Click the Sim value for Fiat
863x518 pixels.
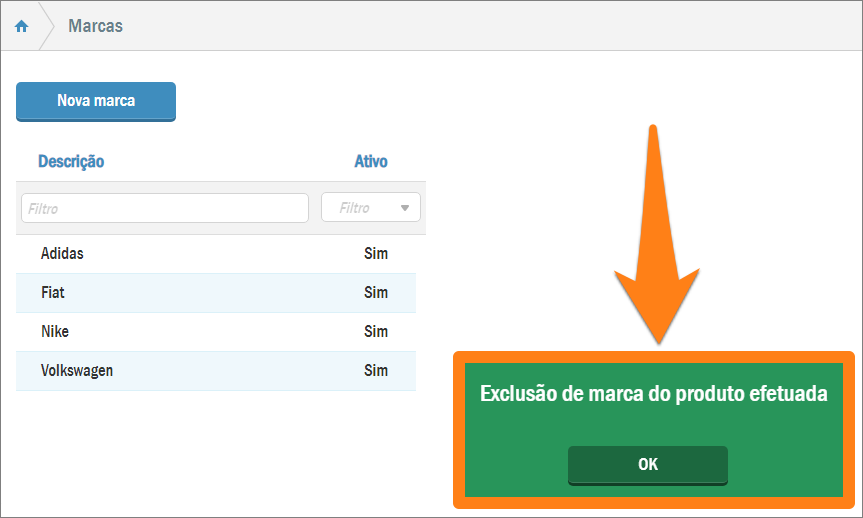click(x=376, y=293)
